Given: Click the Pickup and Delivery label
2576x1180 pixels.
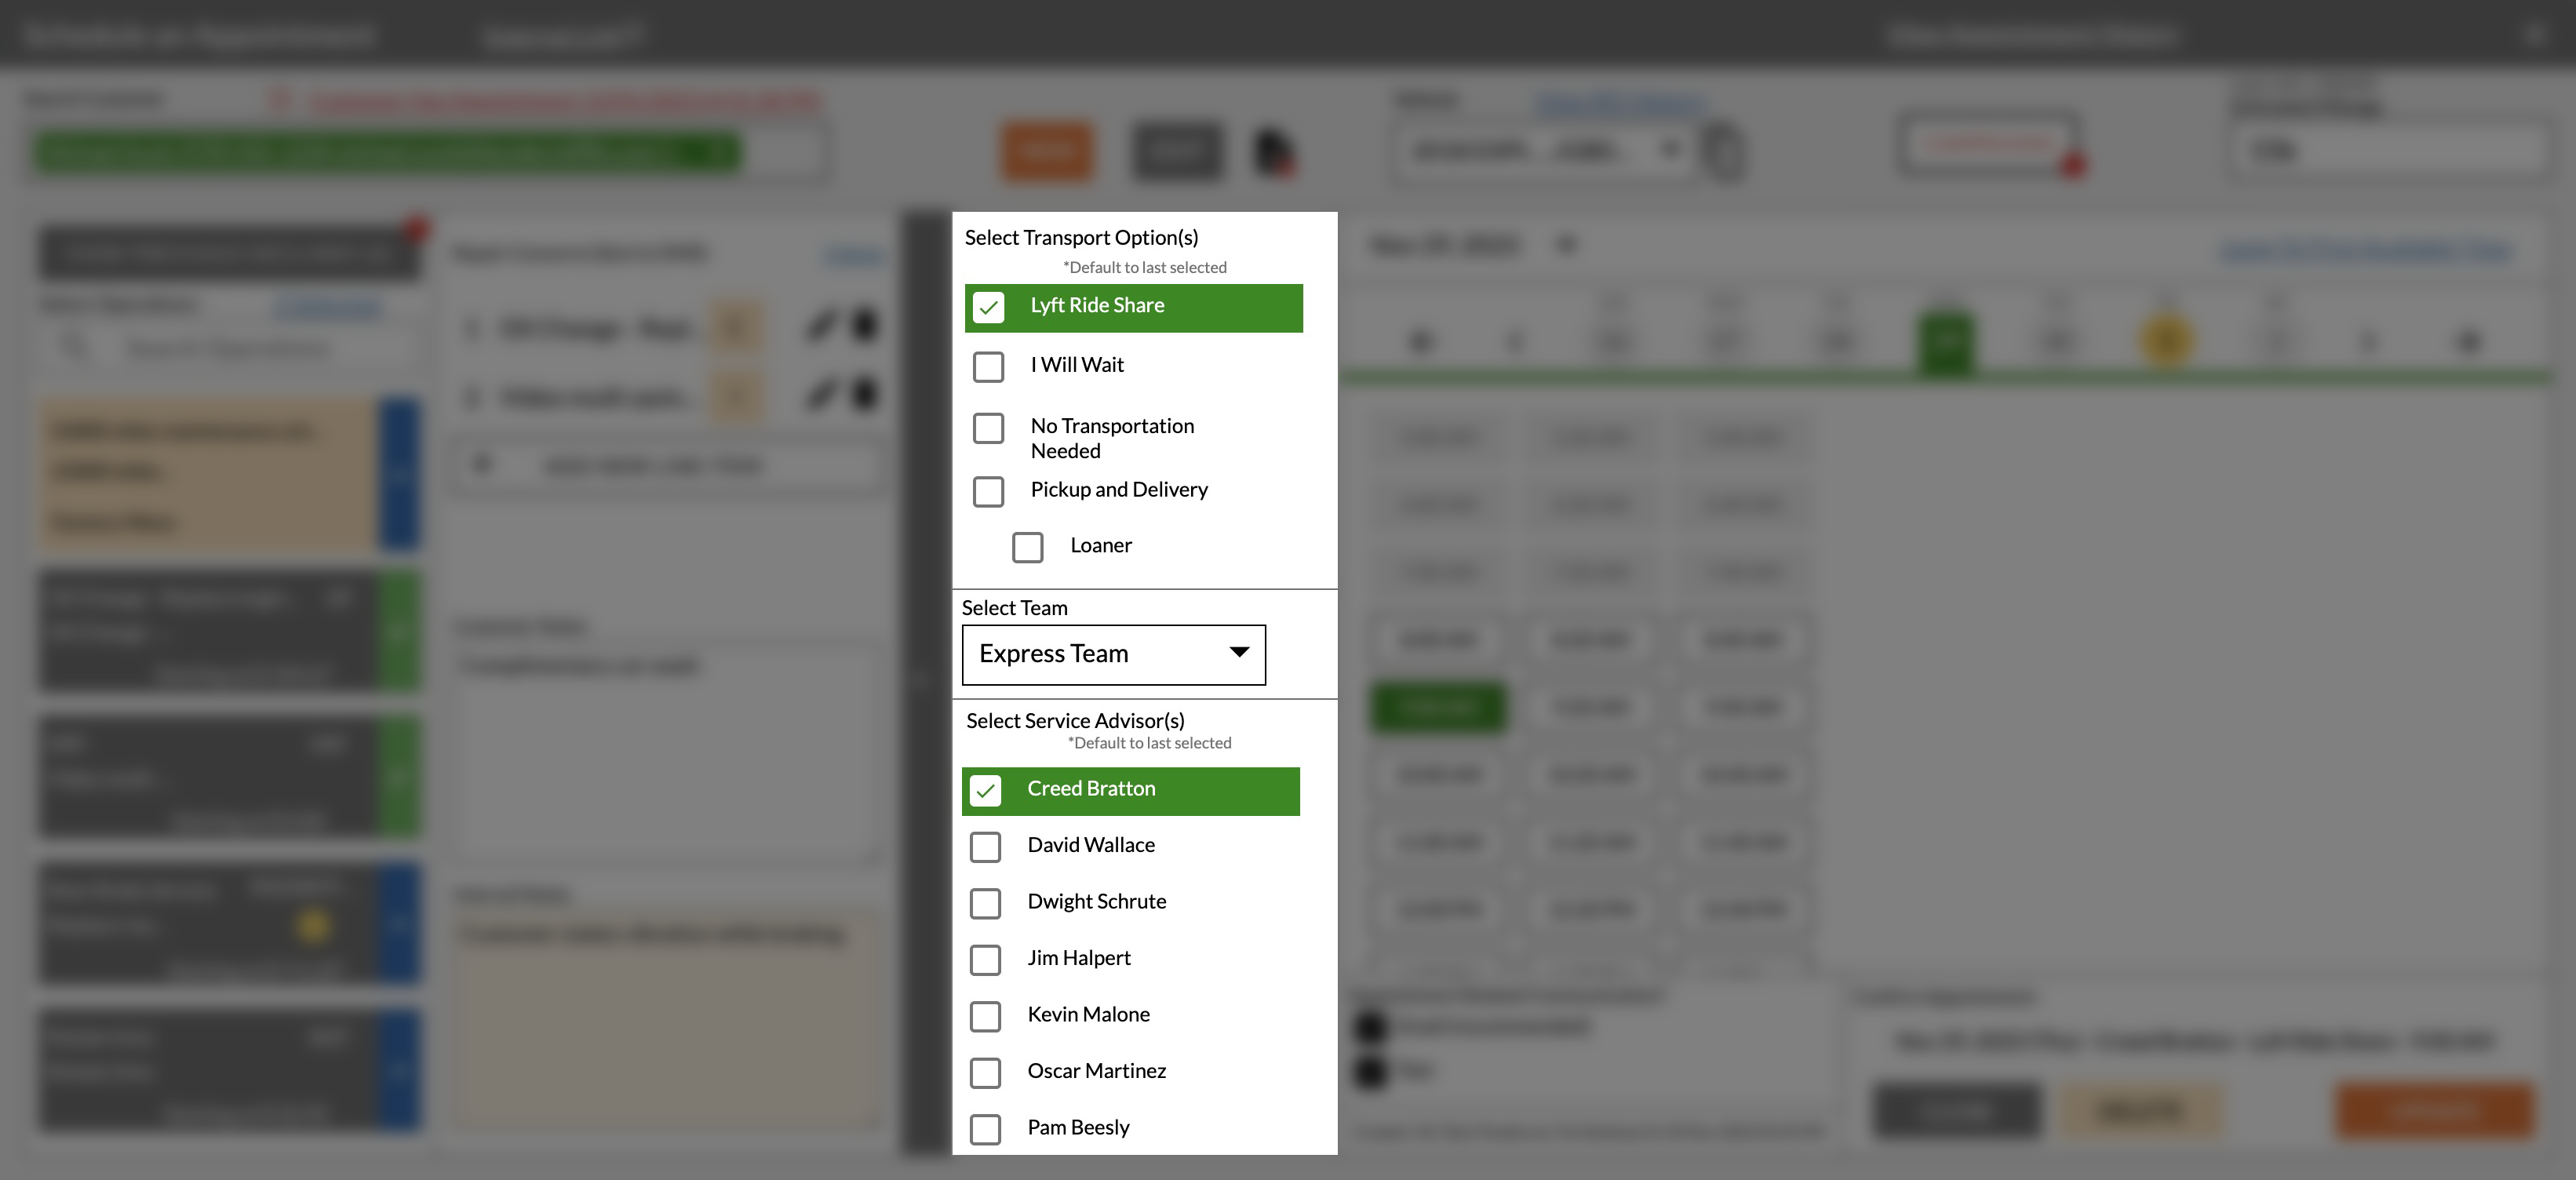Looking at the screenshot, I should click(1119, 490).
